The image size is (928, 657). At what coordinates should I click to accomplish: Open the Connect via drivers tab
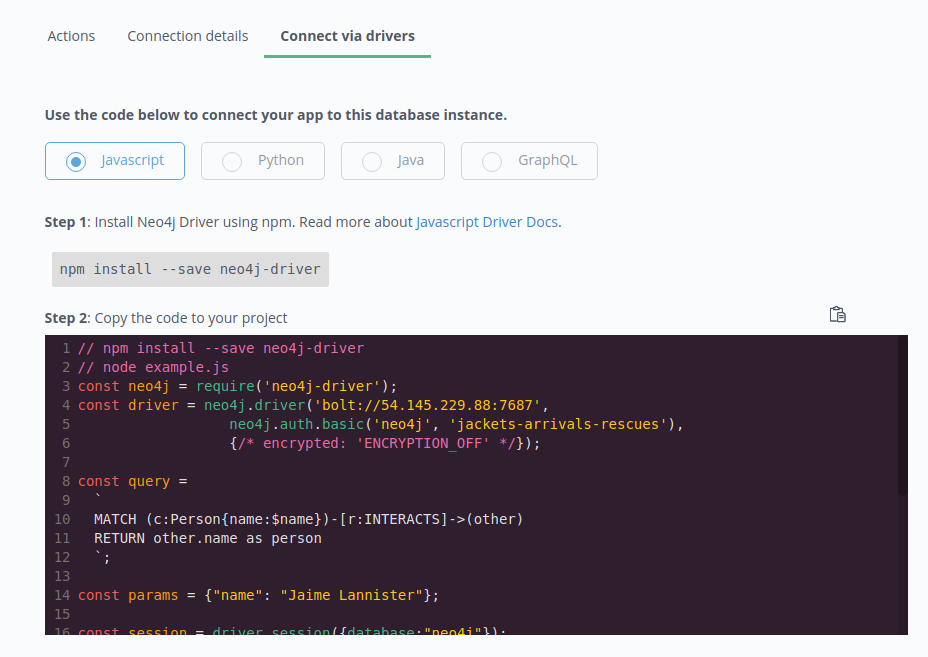pyautogui.click(x=347, y=36)
